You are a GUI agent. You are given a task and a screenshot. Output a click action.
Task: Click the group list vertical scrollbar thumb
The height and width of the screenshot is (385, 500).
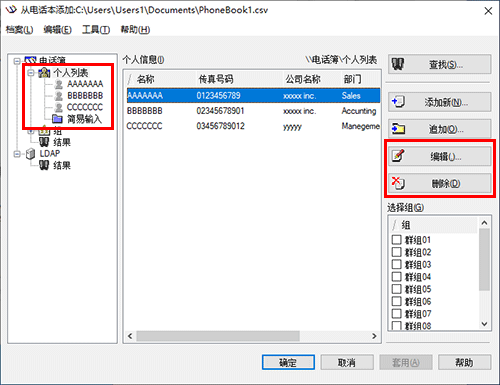tap(484, 259)
